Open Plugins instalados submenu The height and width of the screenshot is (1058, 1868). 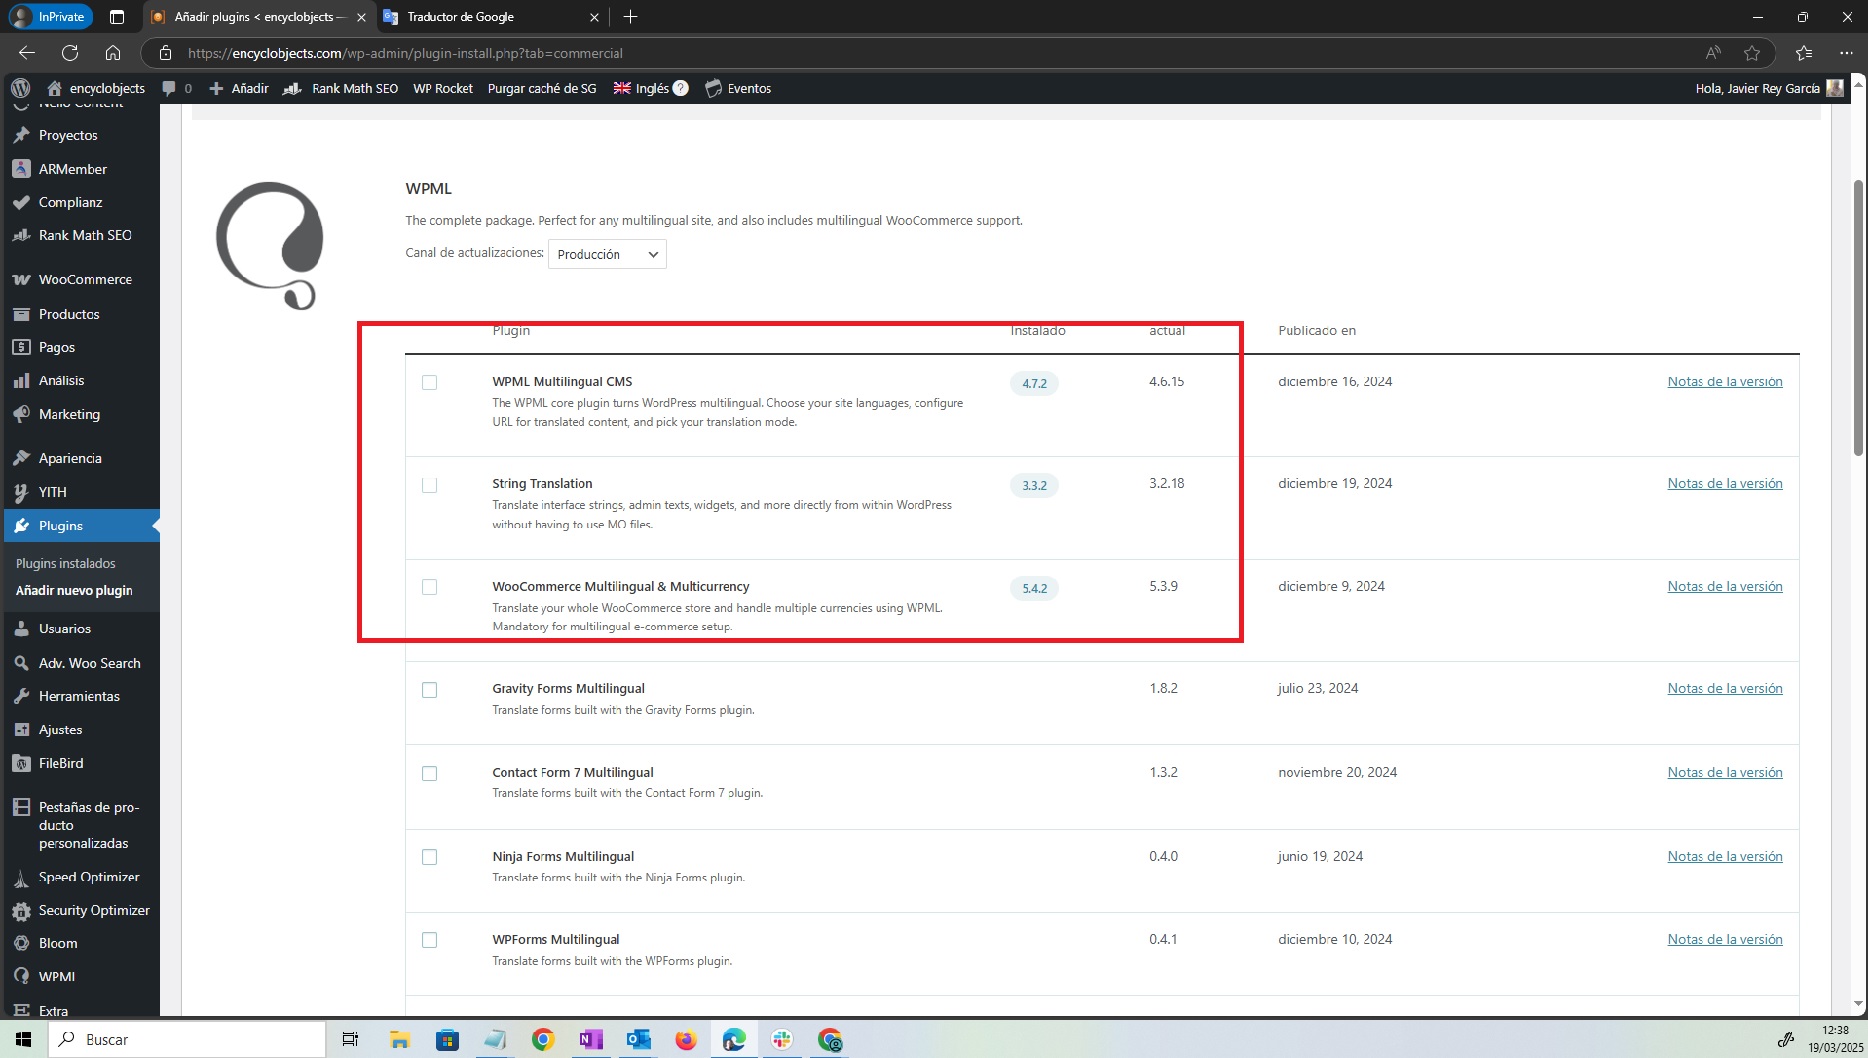pos(66,563)
